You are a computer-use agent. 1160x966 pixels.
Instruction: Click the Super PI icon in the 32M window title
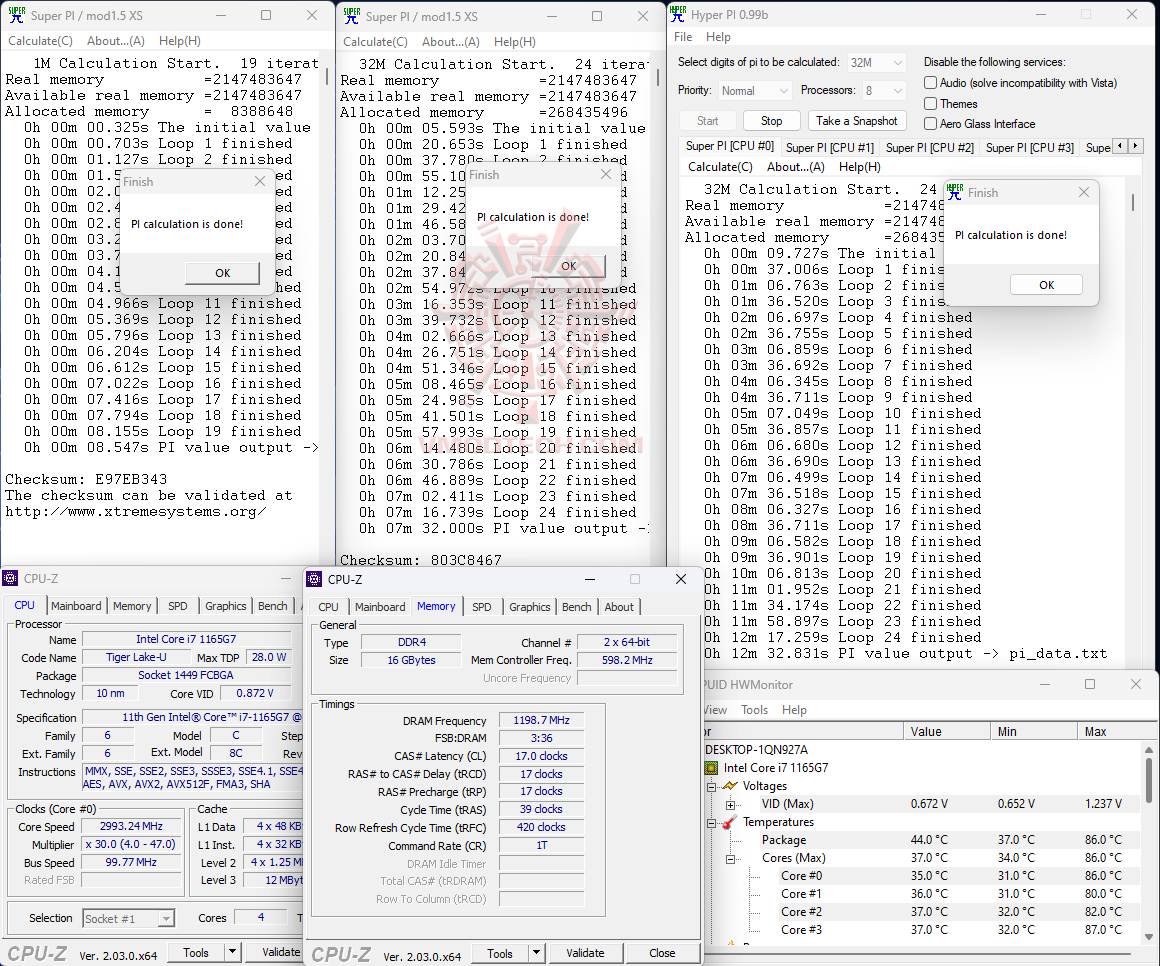click(x=352, y=16)
